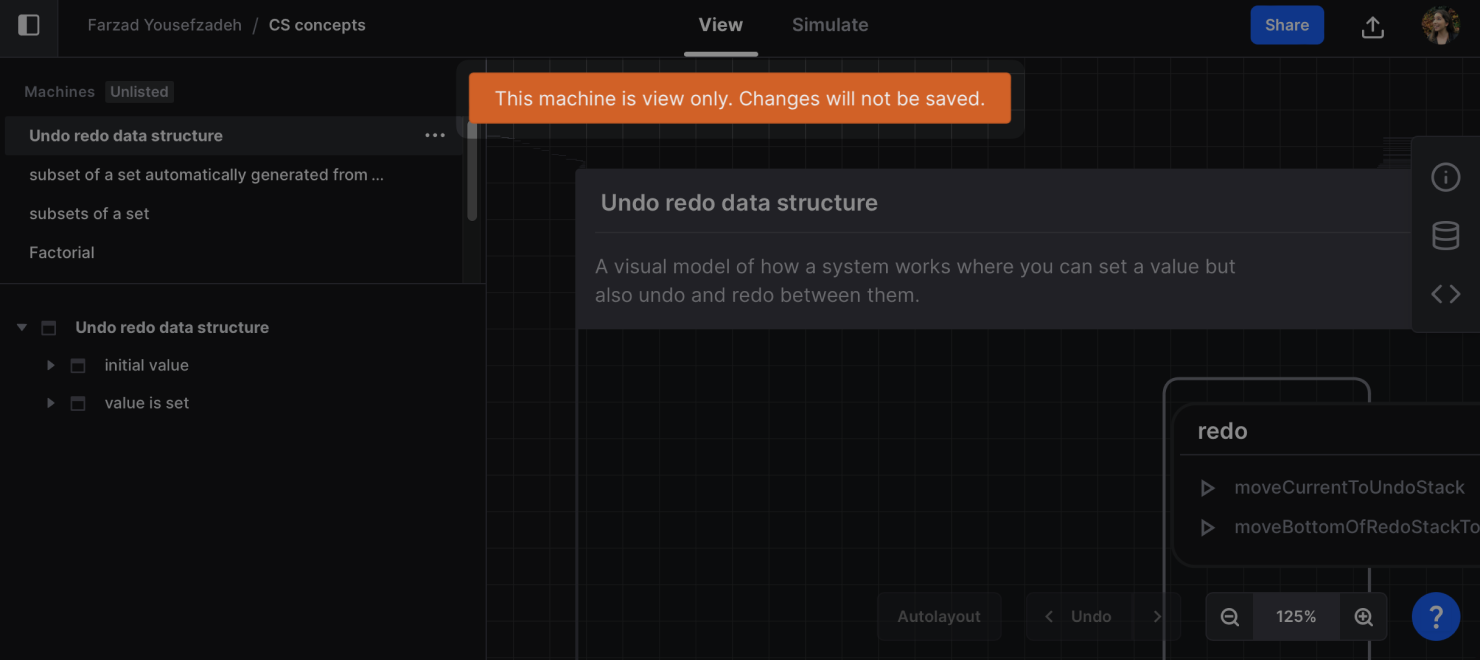The height and width of the screenshot is (660, 1480).
Task: Select the View tab
Action: click(720, 26)
